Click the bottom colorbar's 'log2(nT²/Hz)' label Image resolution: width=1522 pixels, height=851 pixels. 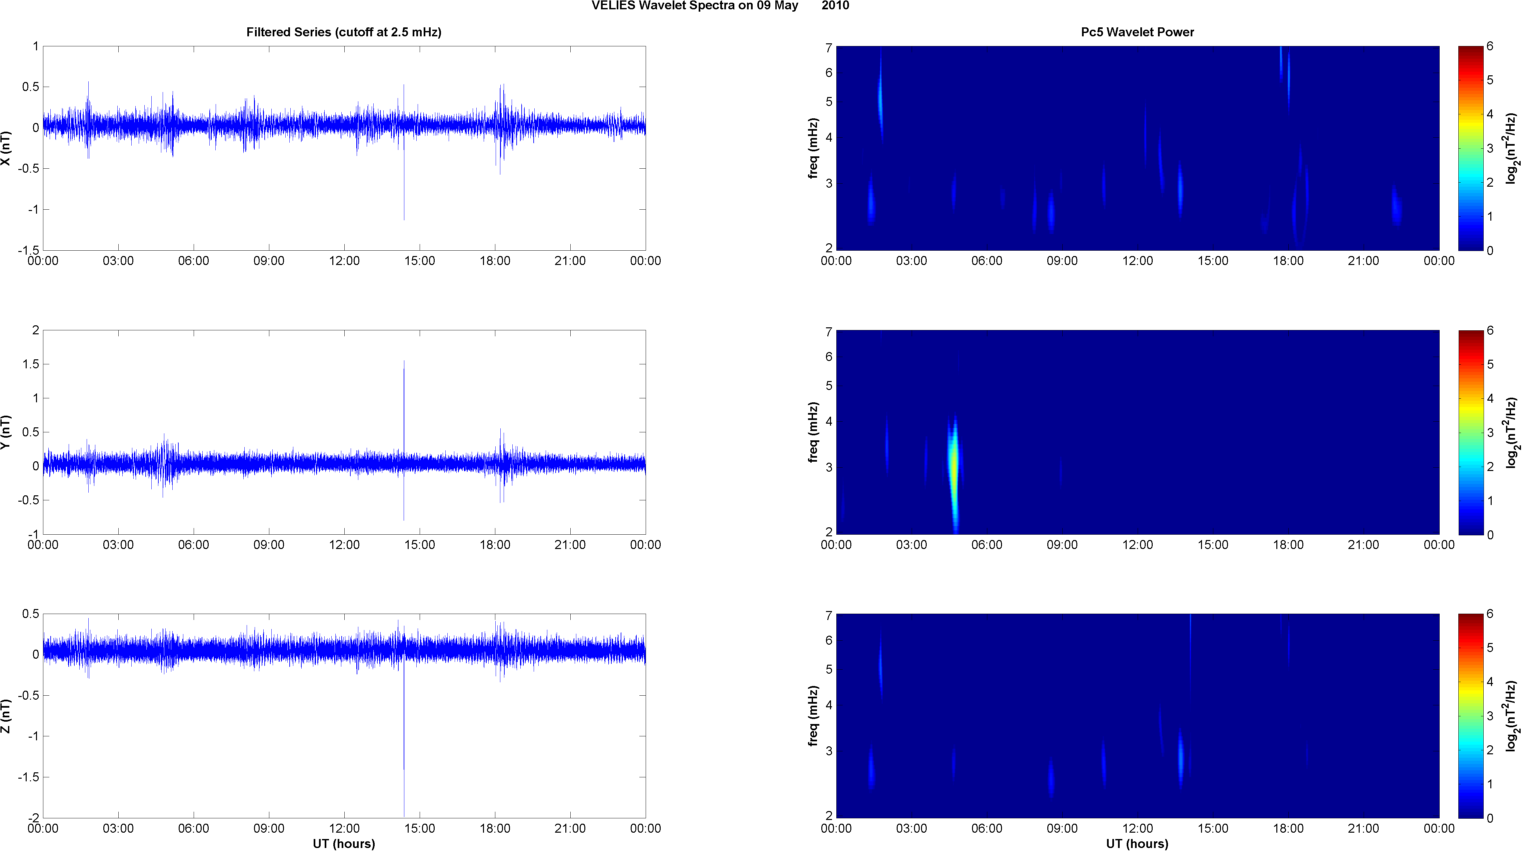pos(1512,716)
